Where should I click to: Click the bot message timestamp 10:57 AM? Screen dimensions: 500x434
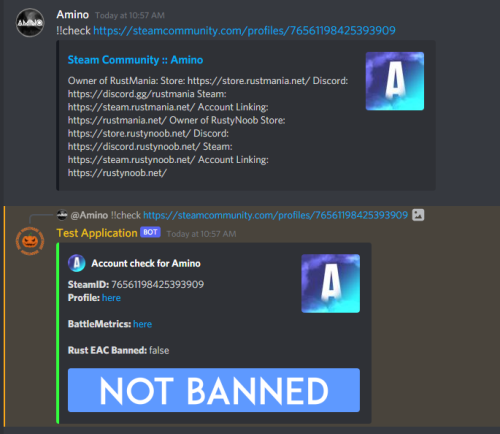201,234
